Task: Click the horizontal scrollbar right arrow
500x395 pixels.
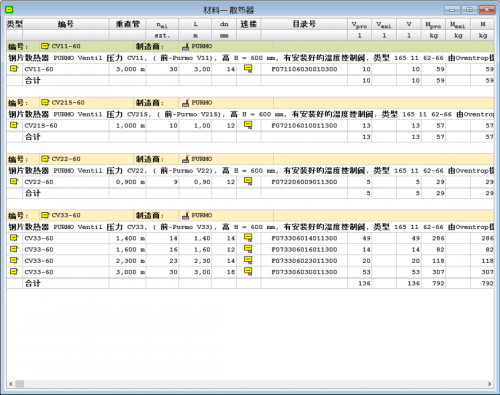Action: coord(489,384)
